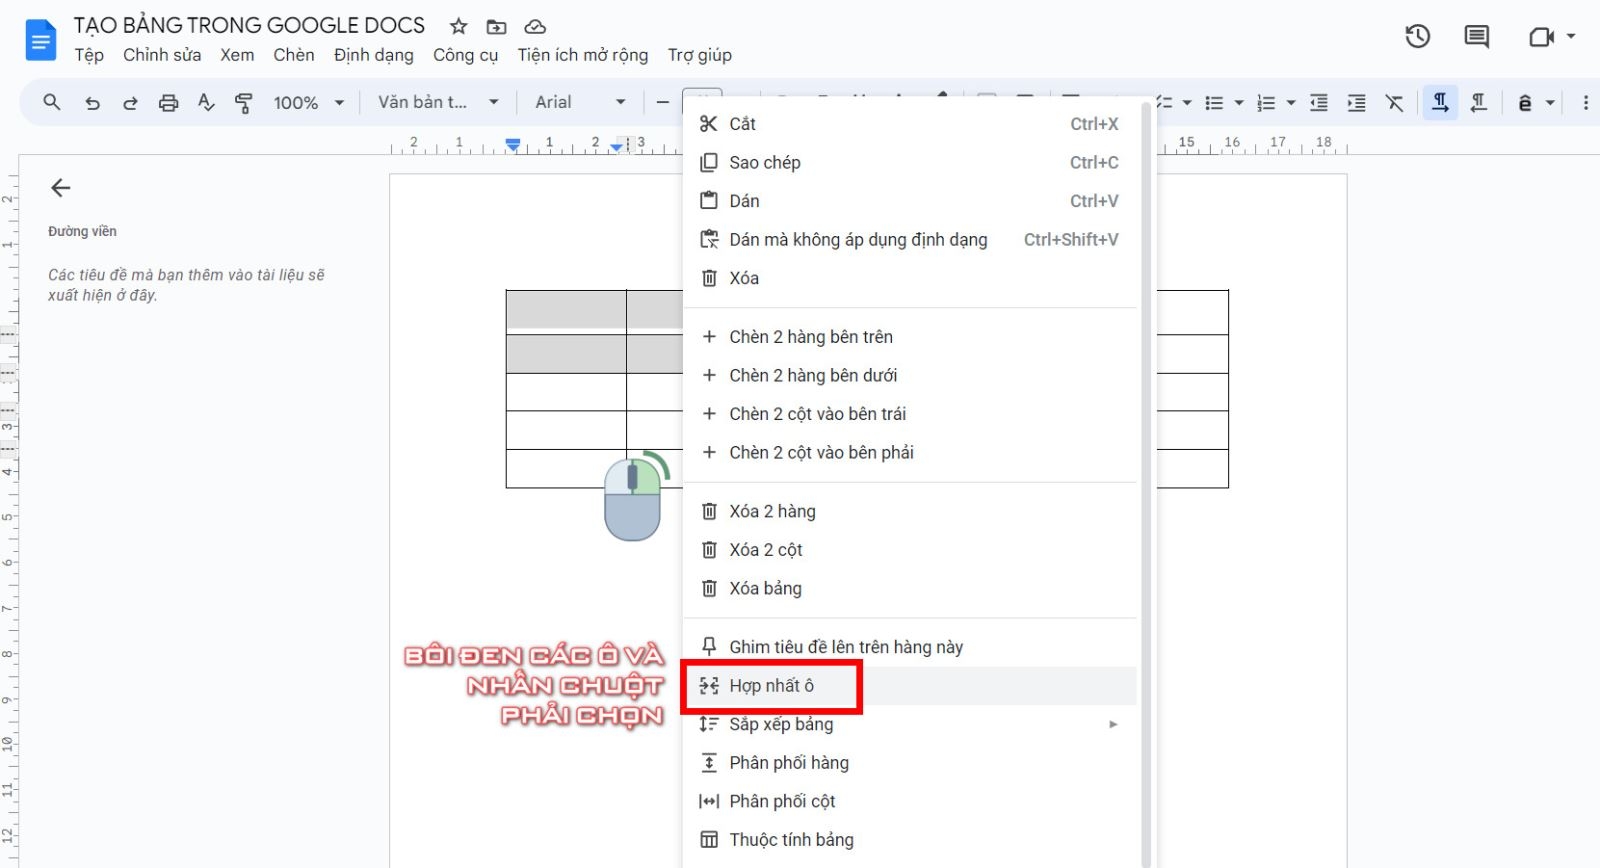Screen dimensions: 1600x868
Task: Start a video call with camera icon
Action: click(1541, 37)
